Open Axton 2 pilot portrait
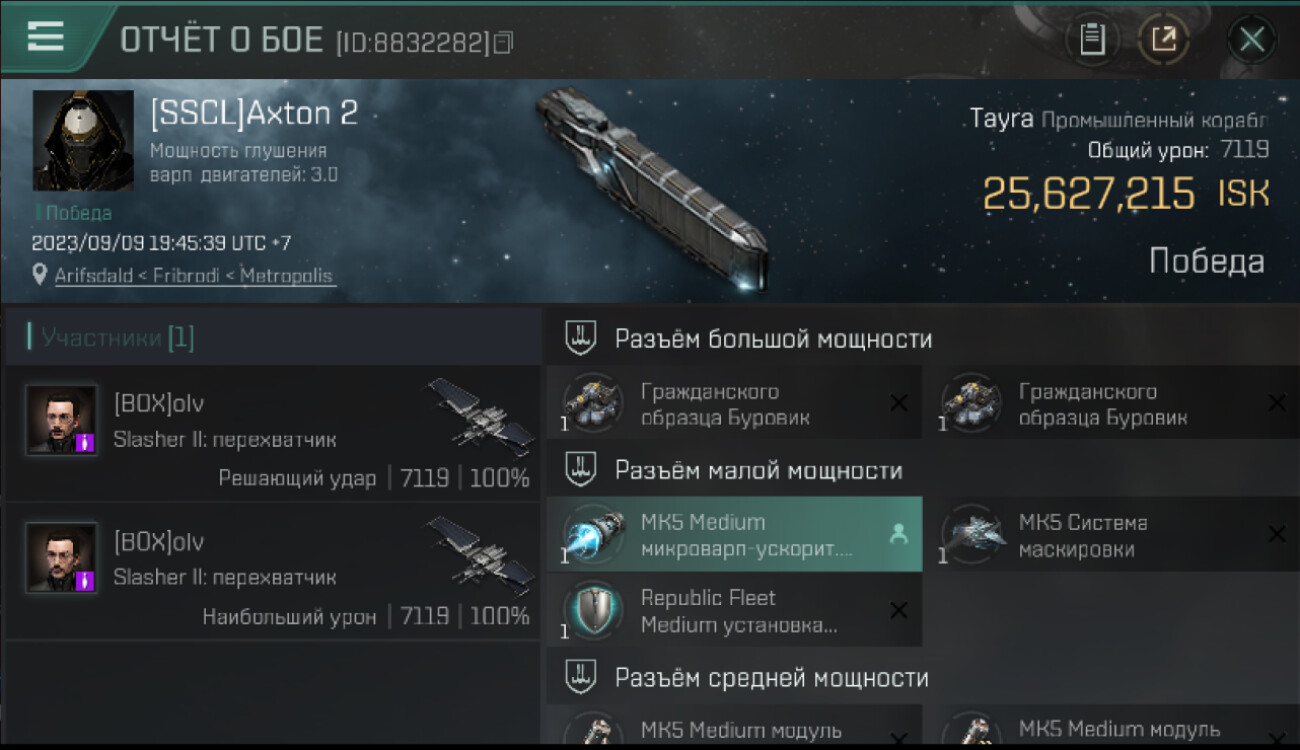The height and width of the screenshot is (750, 1300). point(83,140)
